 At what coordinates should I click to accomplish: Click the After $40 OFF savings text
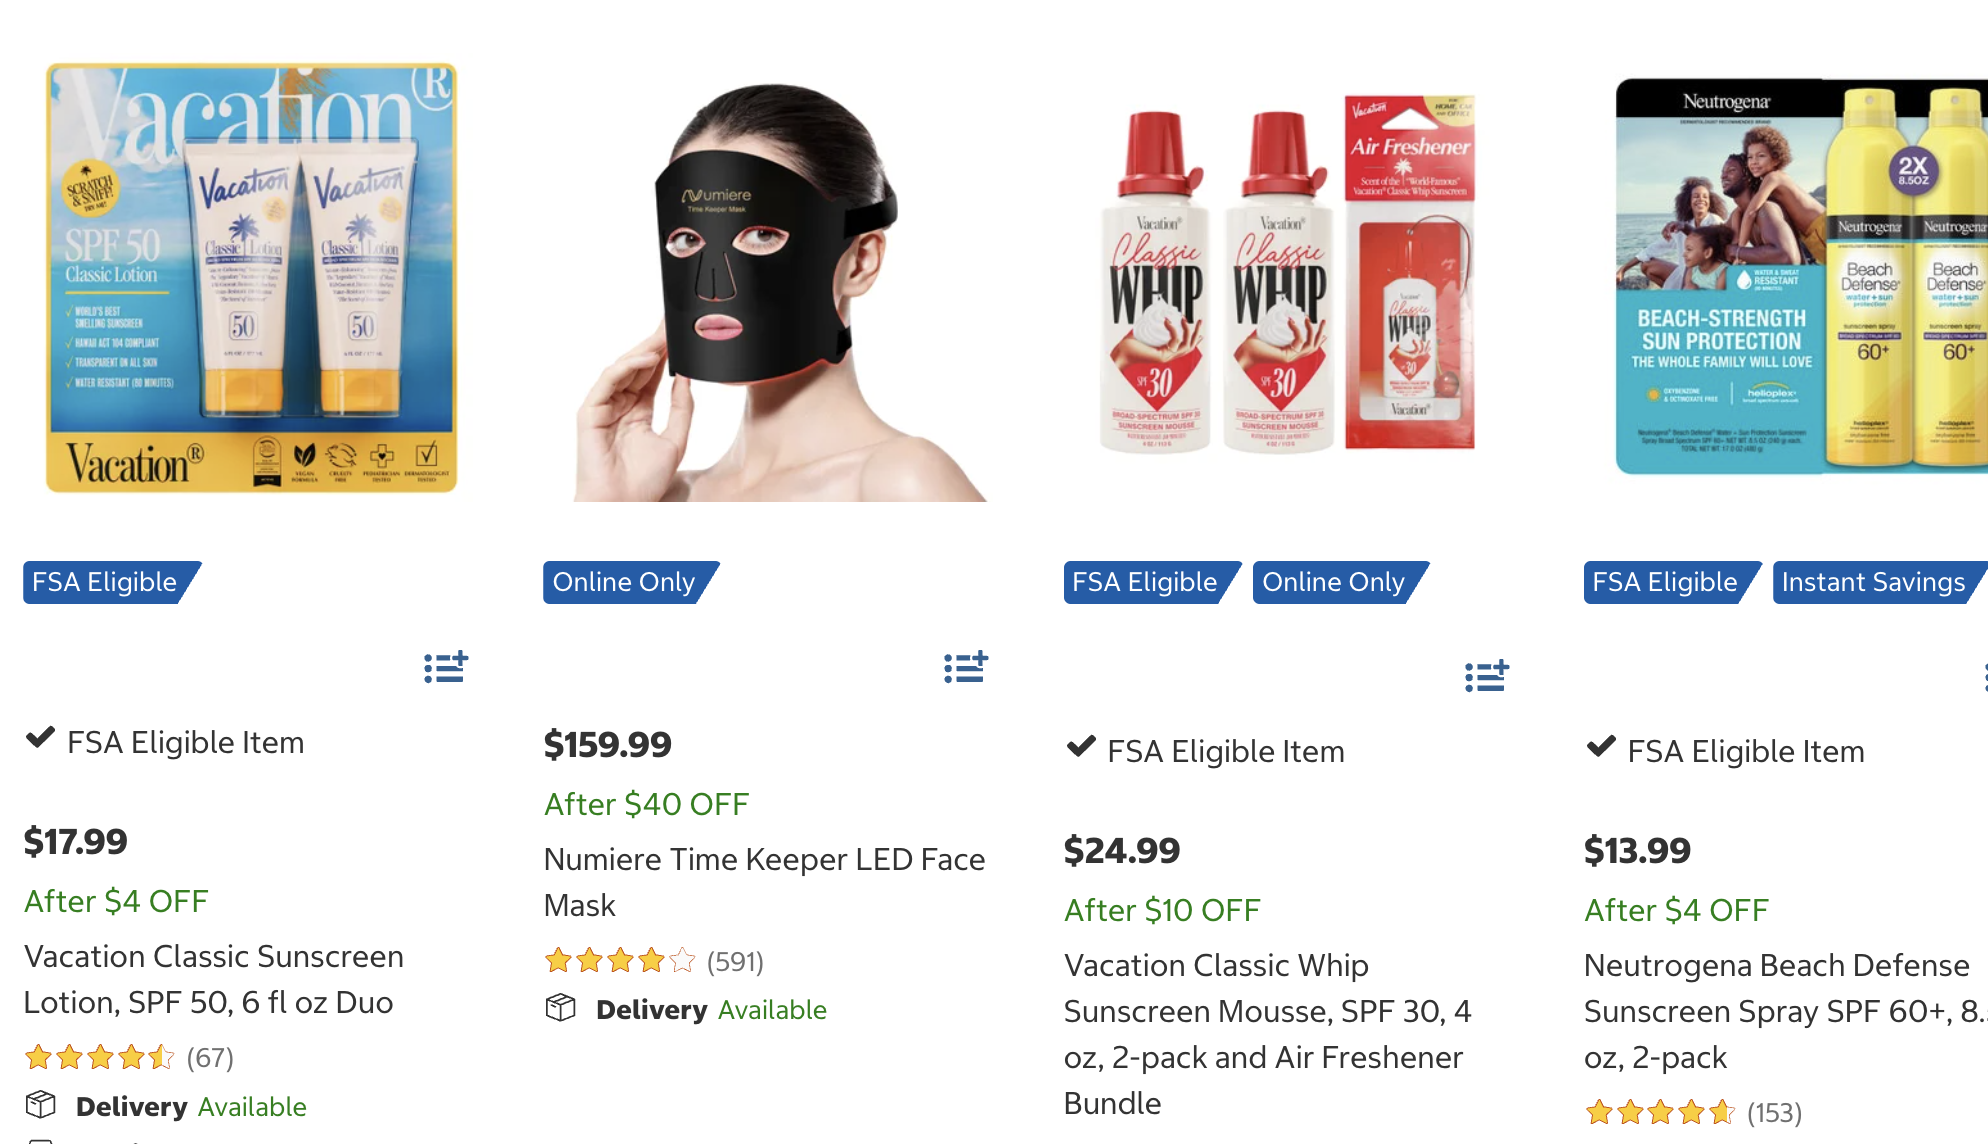(x=646, y=804)
